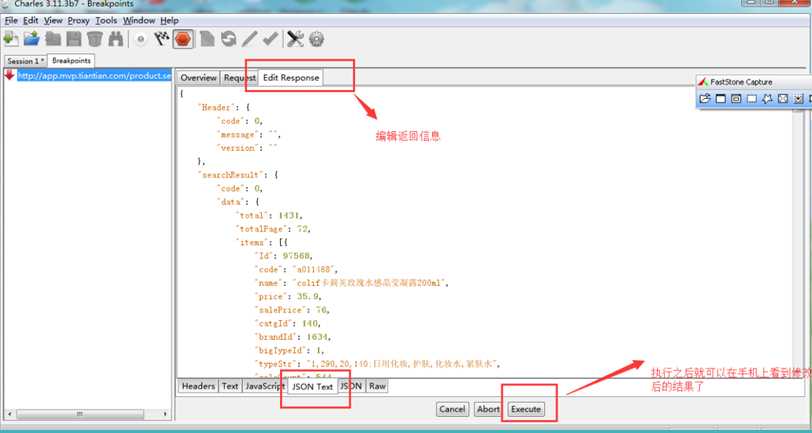This screenshot has width=812, height=433.
Task: Click the pencil Edit request icon
Action: (x=250, y=39)
